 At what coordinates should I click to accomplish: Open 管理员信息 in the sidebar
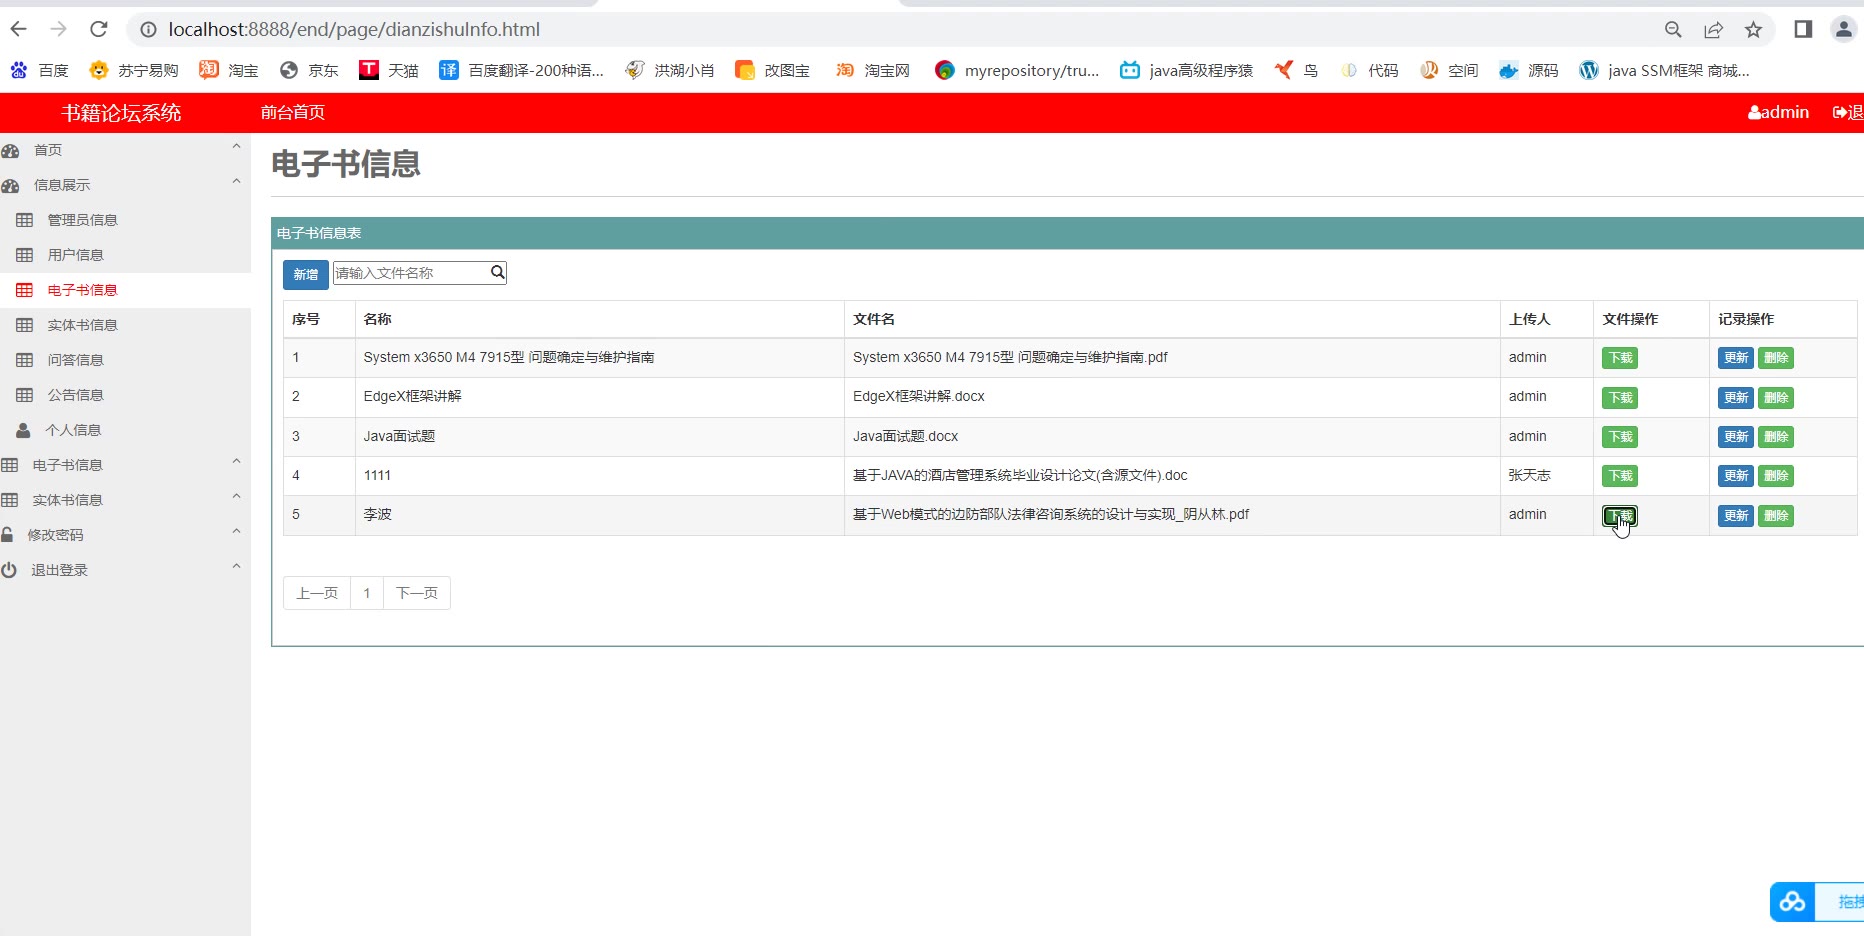(x=82, y=220)
